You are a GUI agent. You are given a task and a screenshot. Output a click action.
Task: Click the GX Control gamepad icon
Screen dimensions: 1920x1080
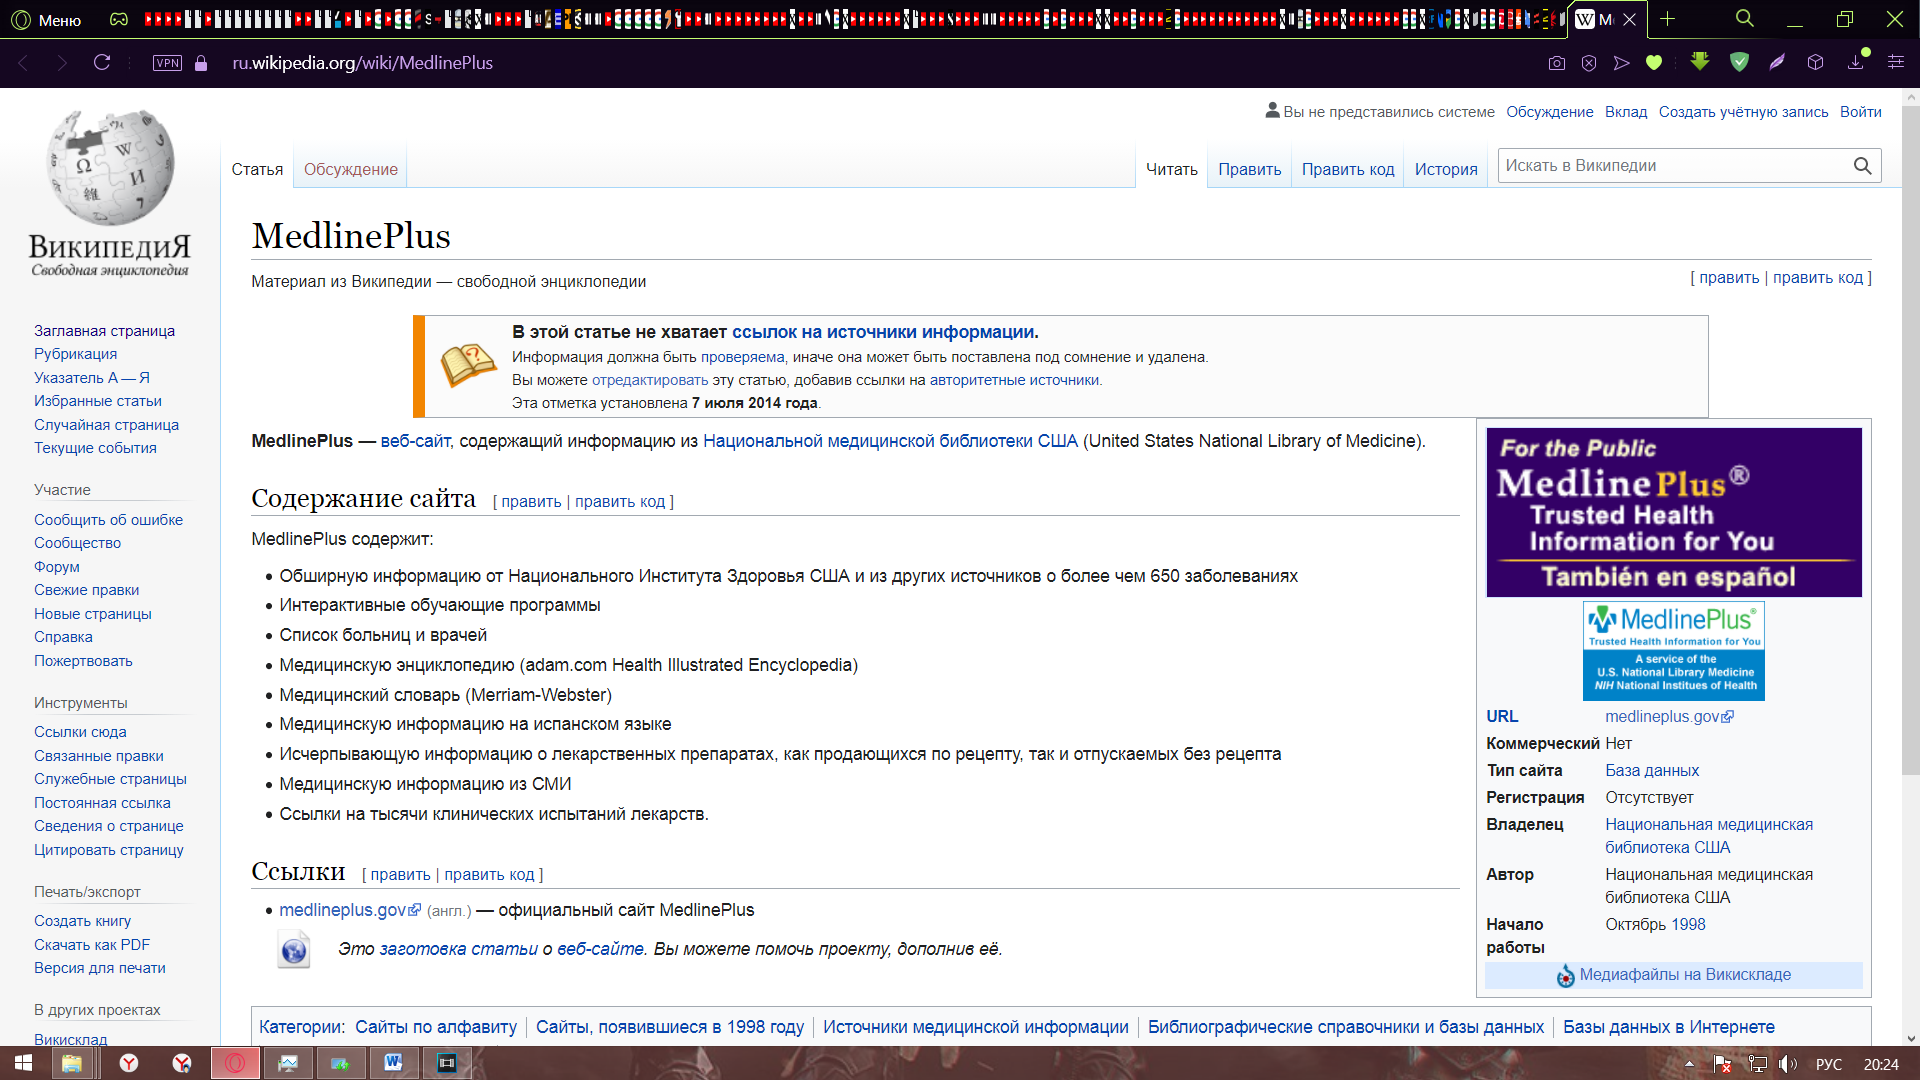[119, 20]
